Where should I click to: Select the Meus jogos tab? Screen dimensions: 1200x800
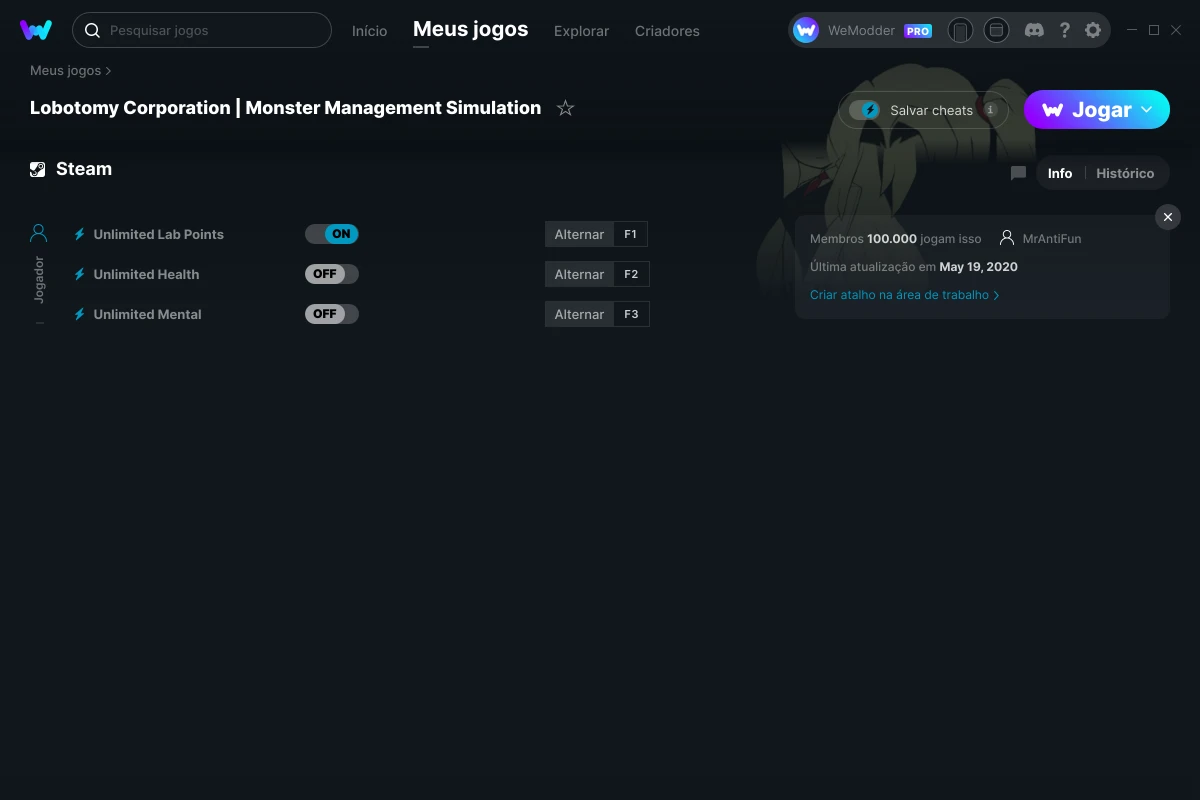470,29
